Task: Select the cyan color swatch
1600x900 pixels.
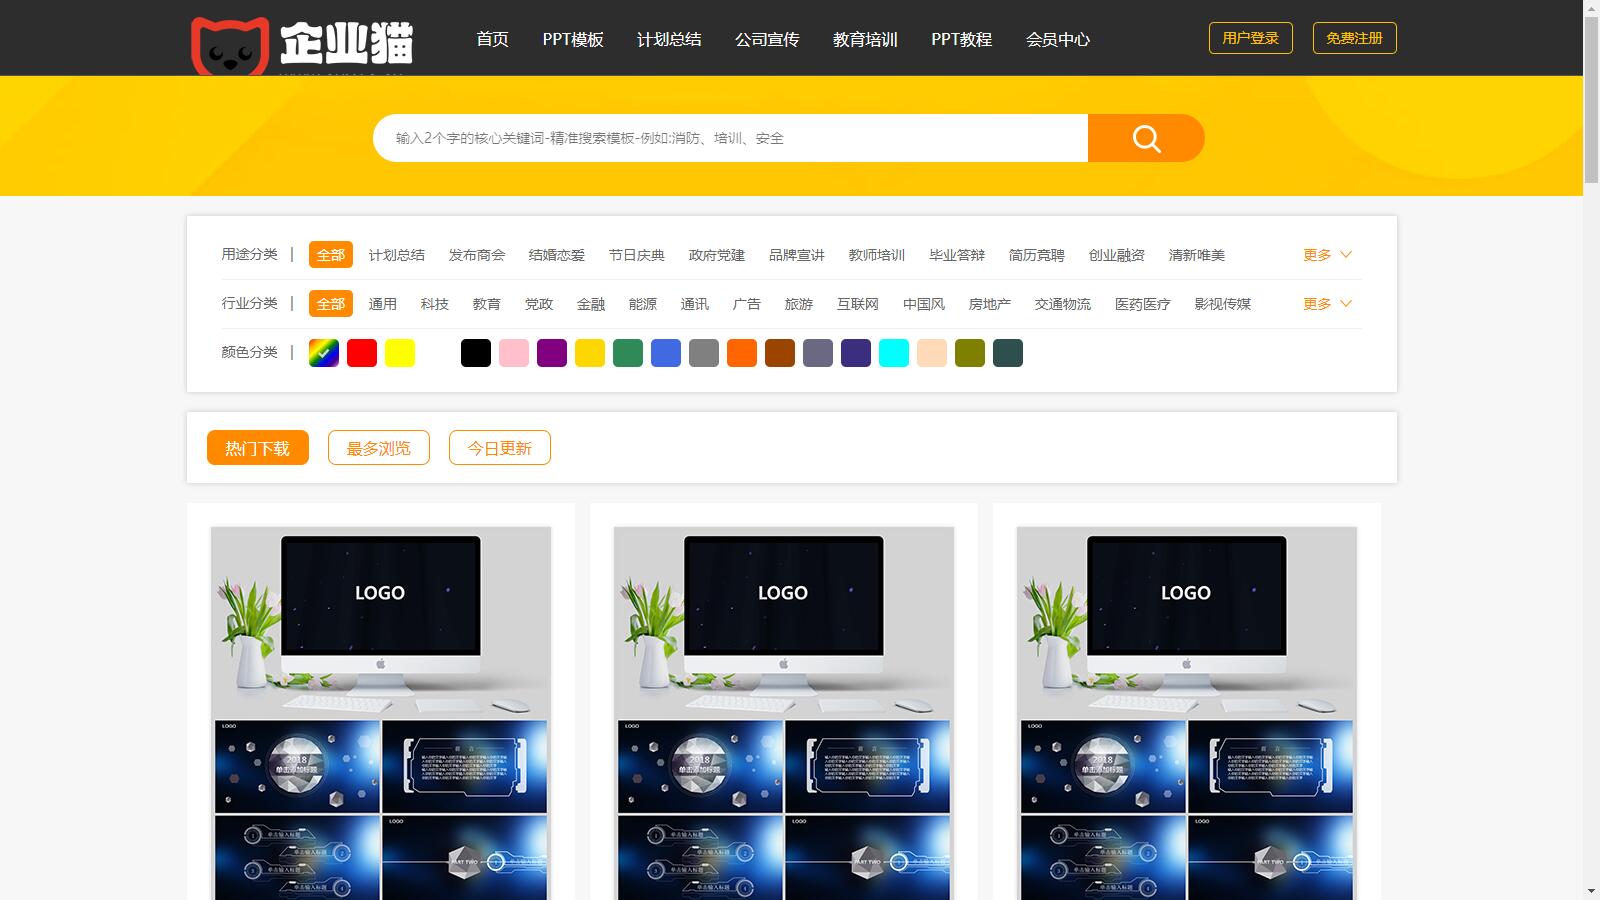Action: 894,353
